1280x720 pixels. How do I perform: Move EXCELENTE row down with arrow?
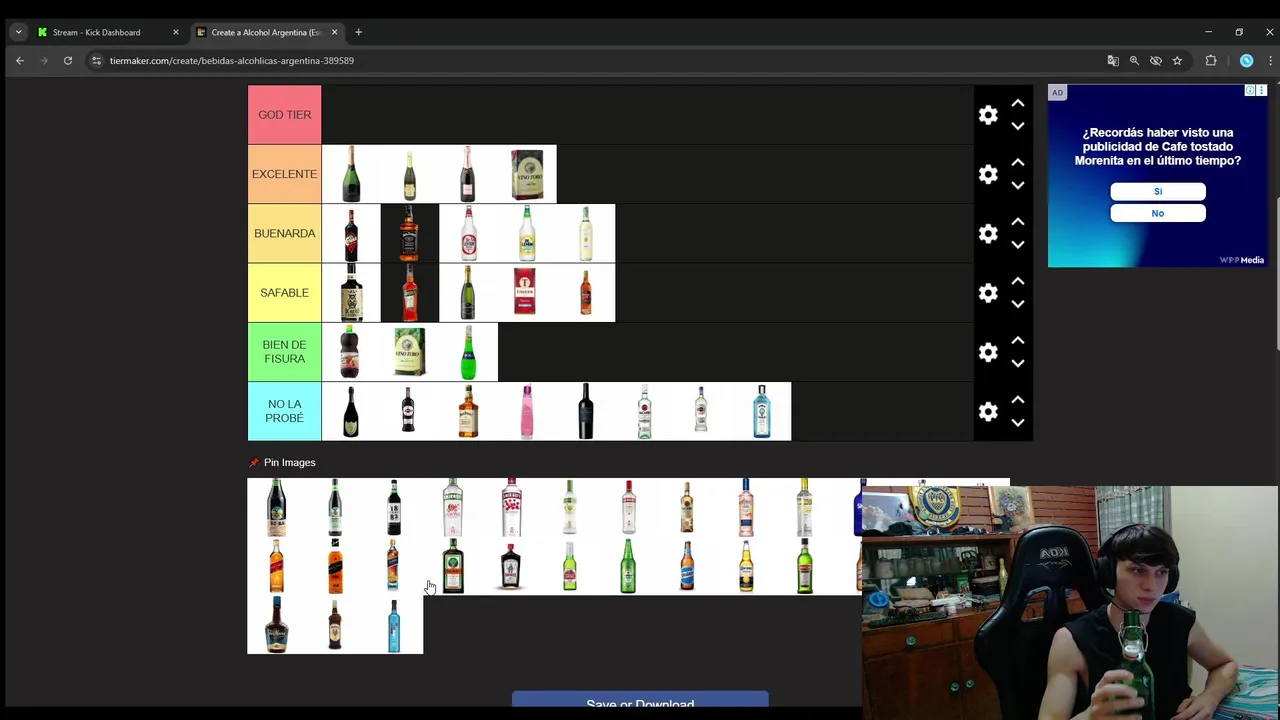[1017, 185]
